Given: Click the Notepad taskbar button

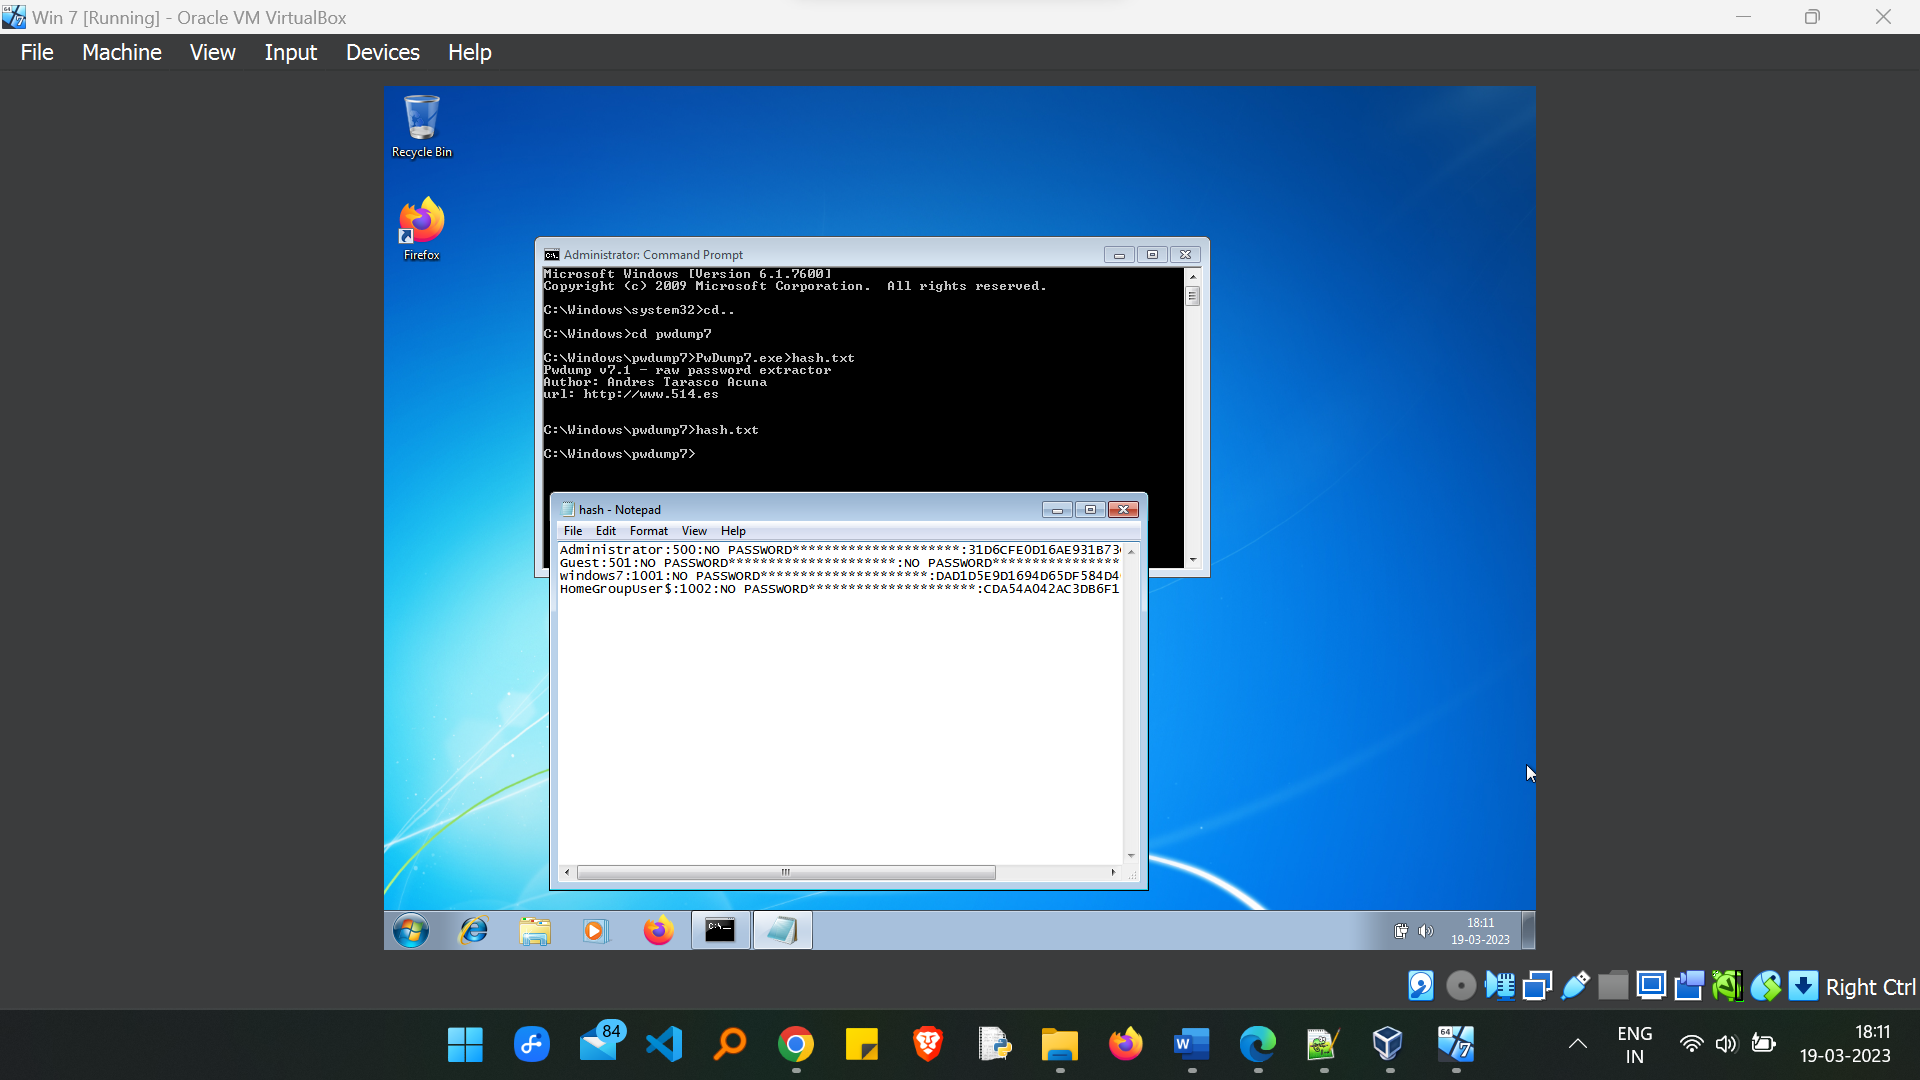Looking at the screenshot, I should point(782,931).
